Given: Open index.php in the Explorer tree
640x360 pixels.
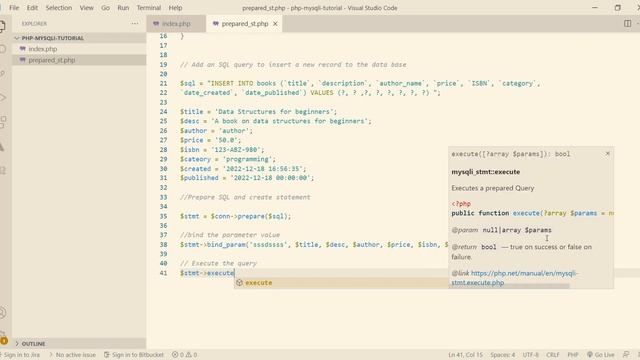Looking at the screenshot, I should point(79,49).
